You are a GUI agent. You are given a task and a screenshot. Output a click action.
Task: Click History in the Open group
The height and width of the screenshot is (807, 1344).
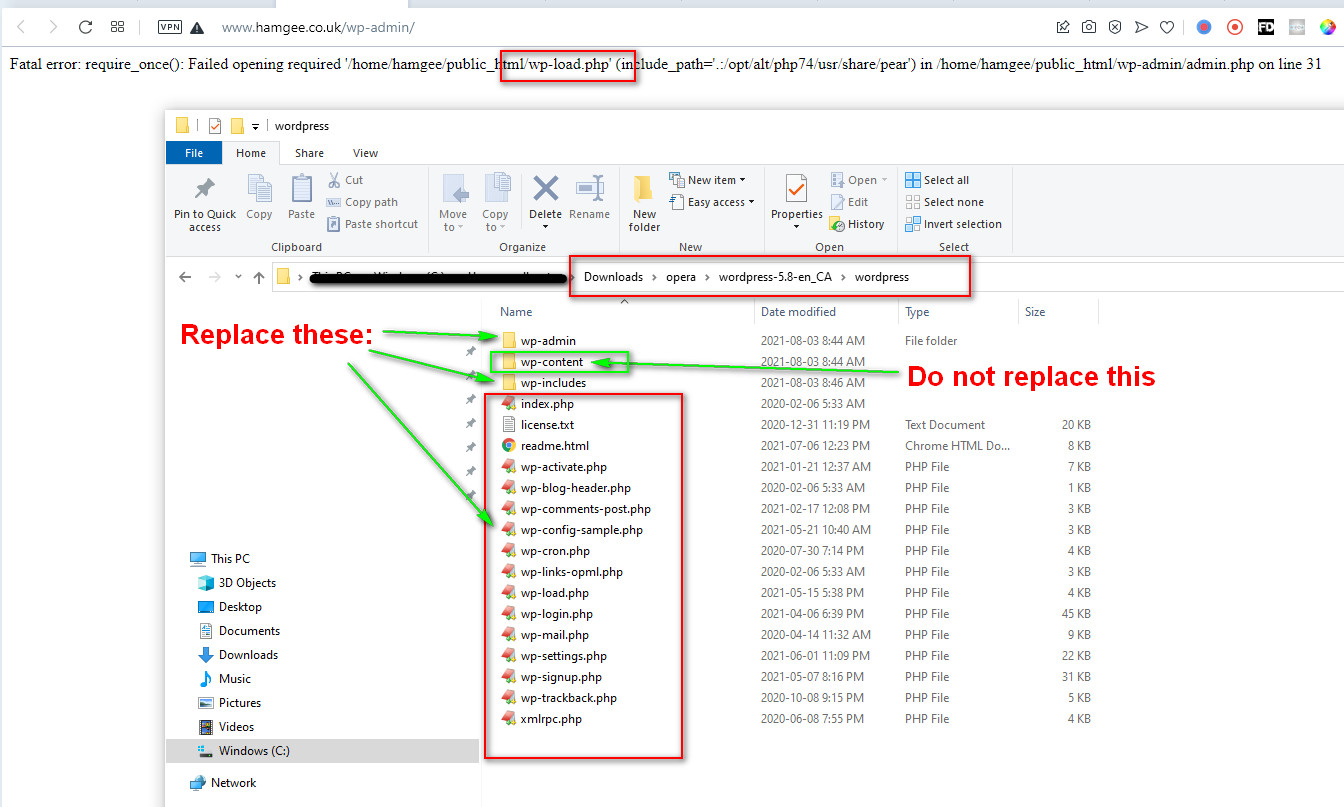click(857, 224)
